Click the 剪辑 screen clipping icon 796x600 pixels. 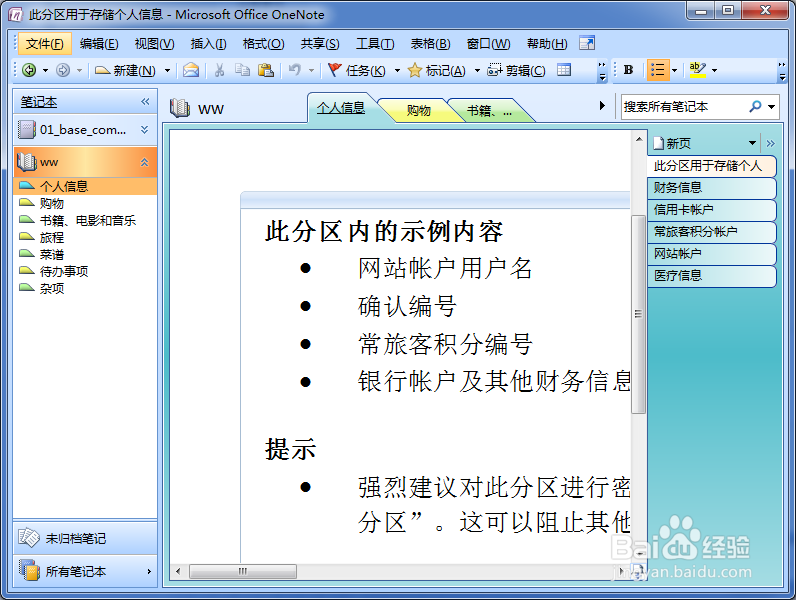pos(494,70)
